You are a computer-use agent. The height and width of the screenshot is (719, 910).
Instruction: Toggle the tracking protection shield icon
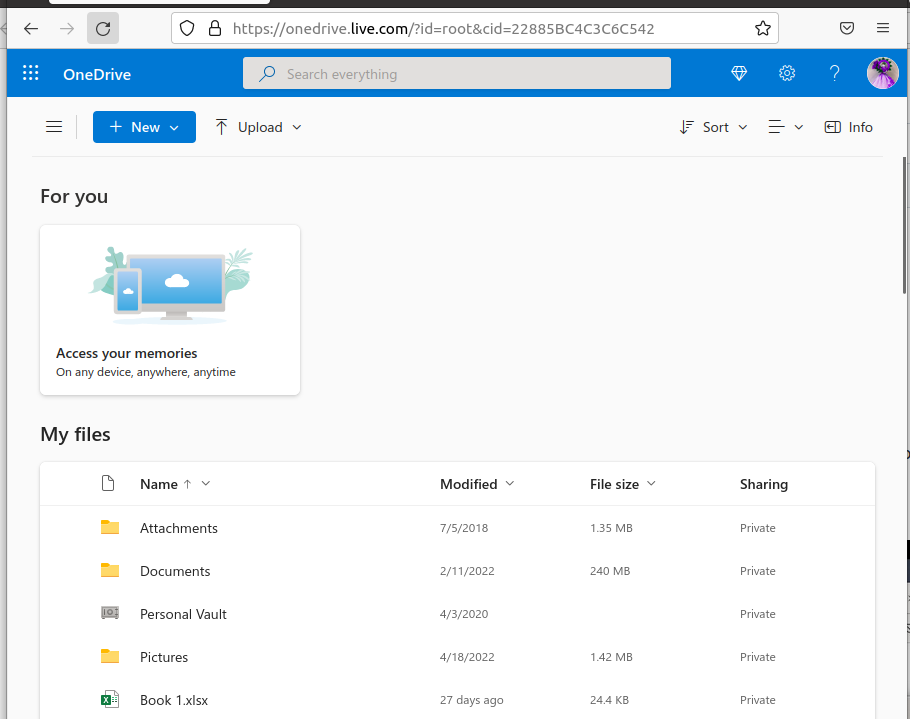point(187,28)
